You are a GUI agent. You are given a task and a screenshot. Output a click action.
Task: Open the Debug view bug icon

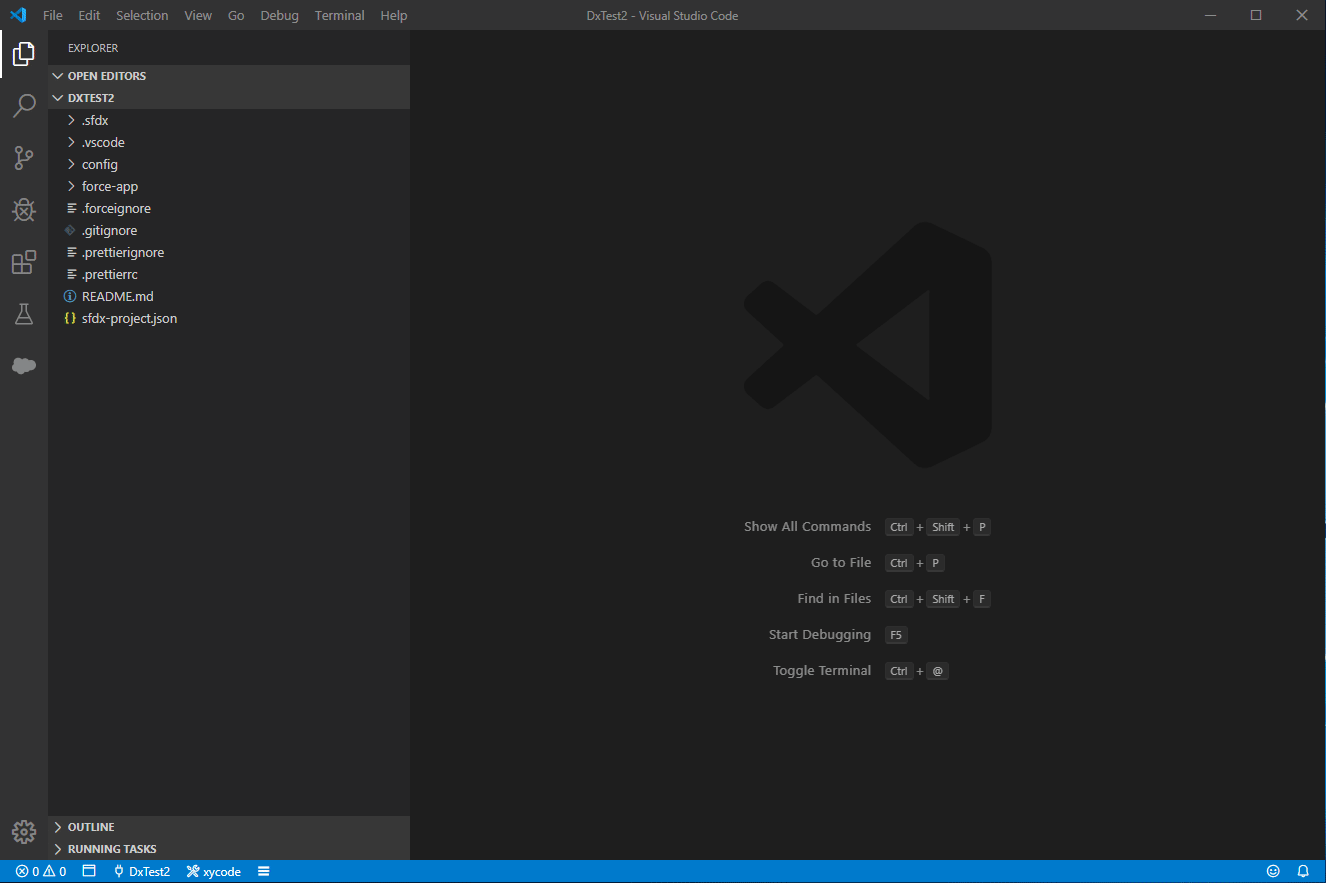[24, 210]
